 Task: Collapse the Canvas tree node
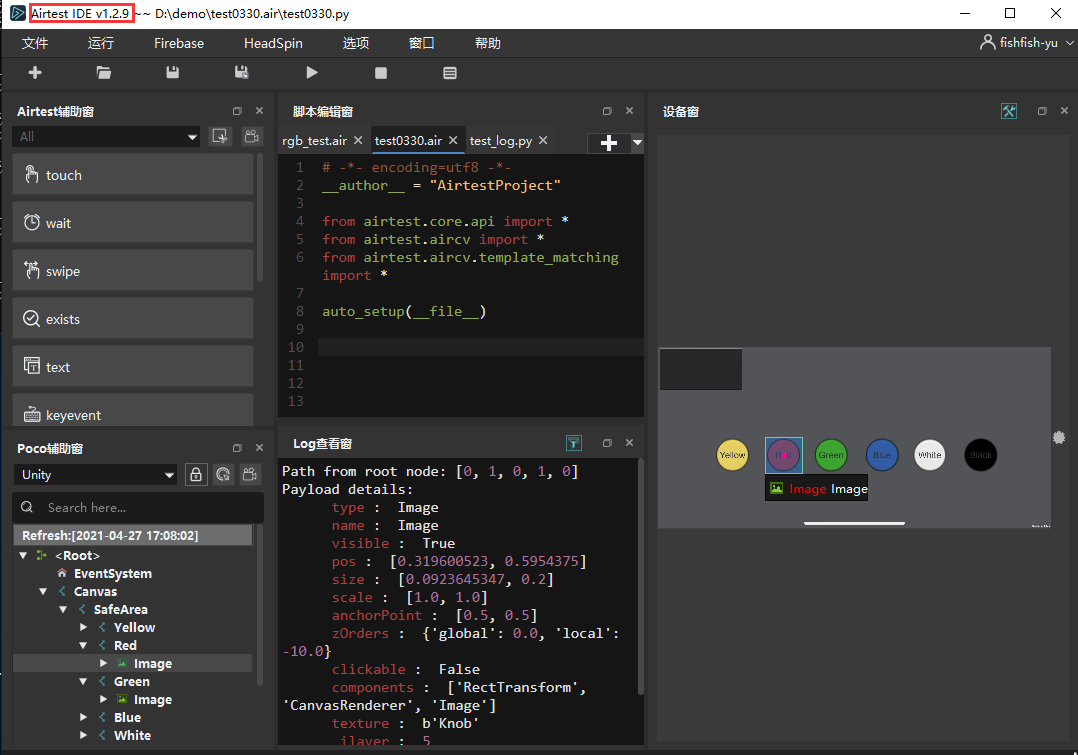click(43, 591)
